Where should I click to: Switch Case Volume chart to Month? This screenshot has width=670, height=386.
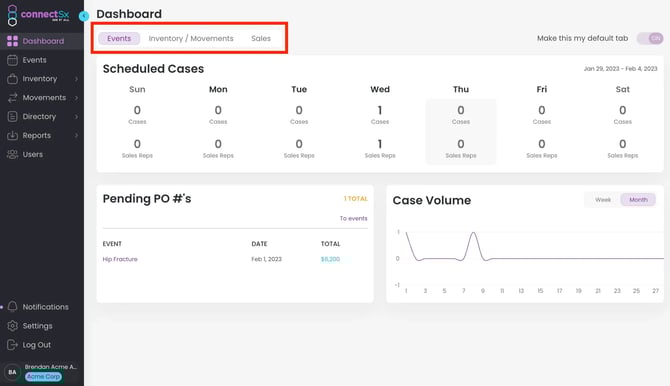coord(638,200)
